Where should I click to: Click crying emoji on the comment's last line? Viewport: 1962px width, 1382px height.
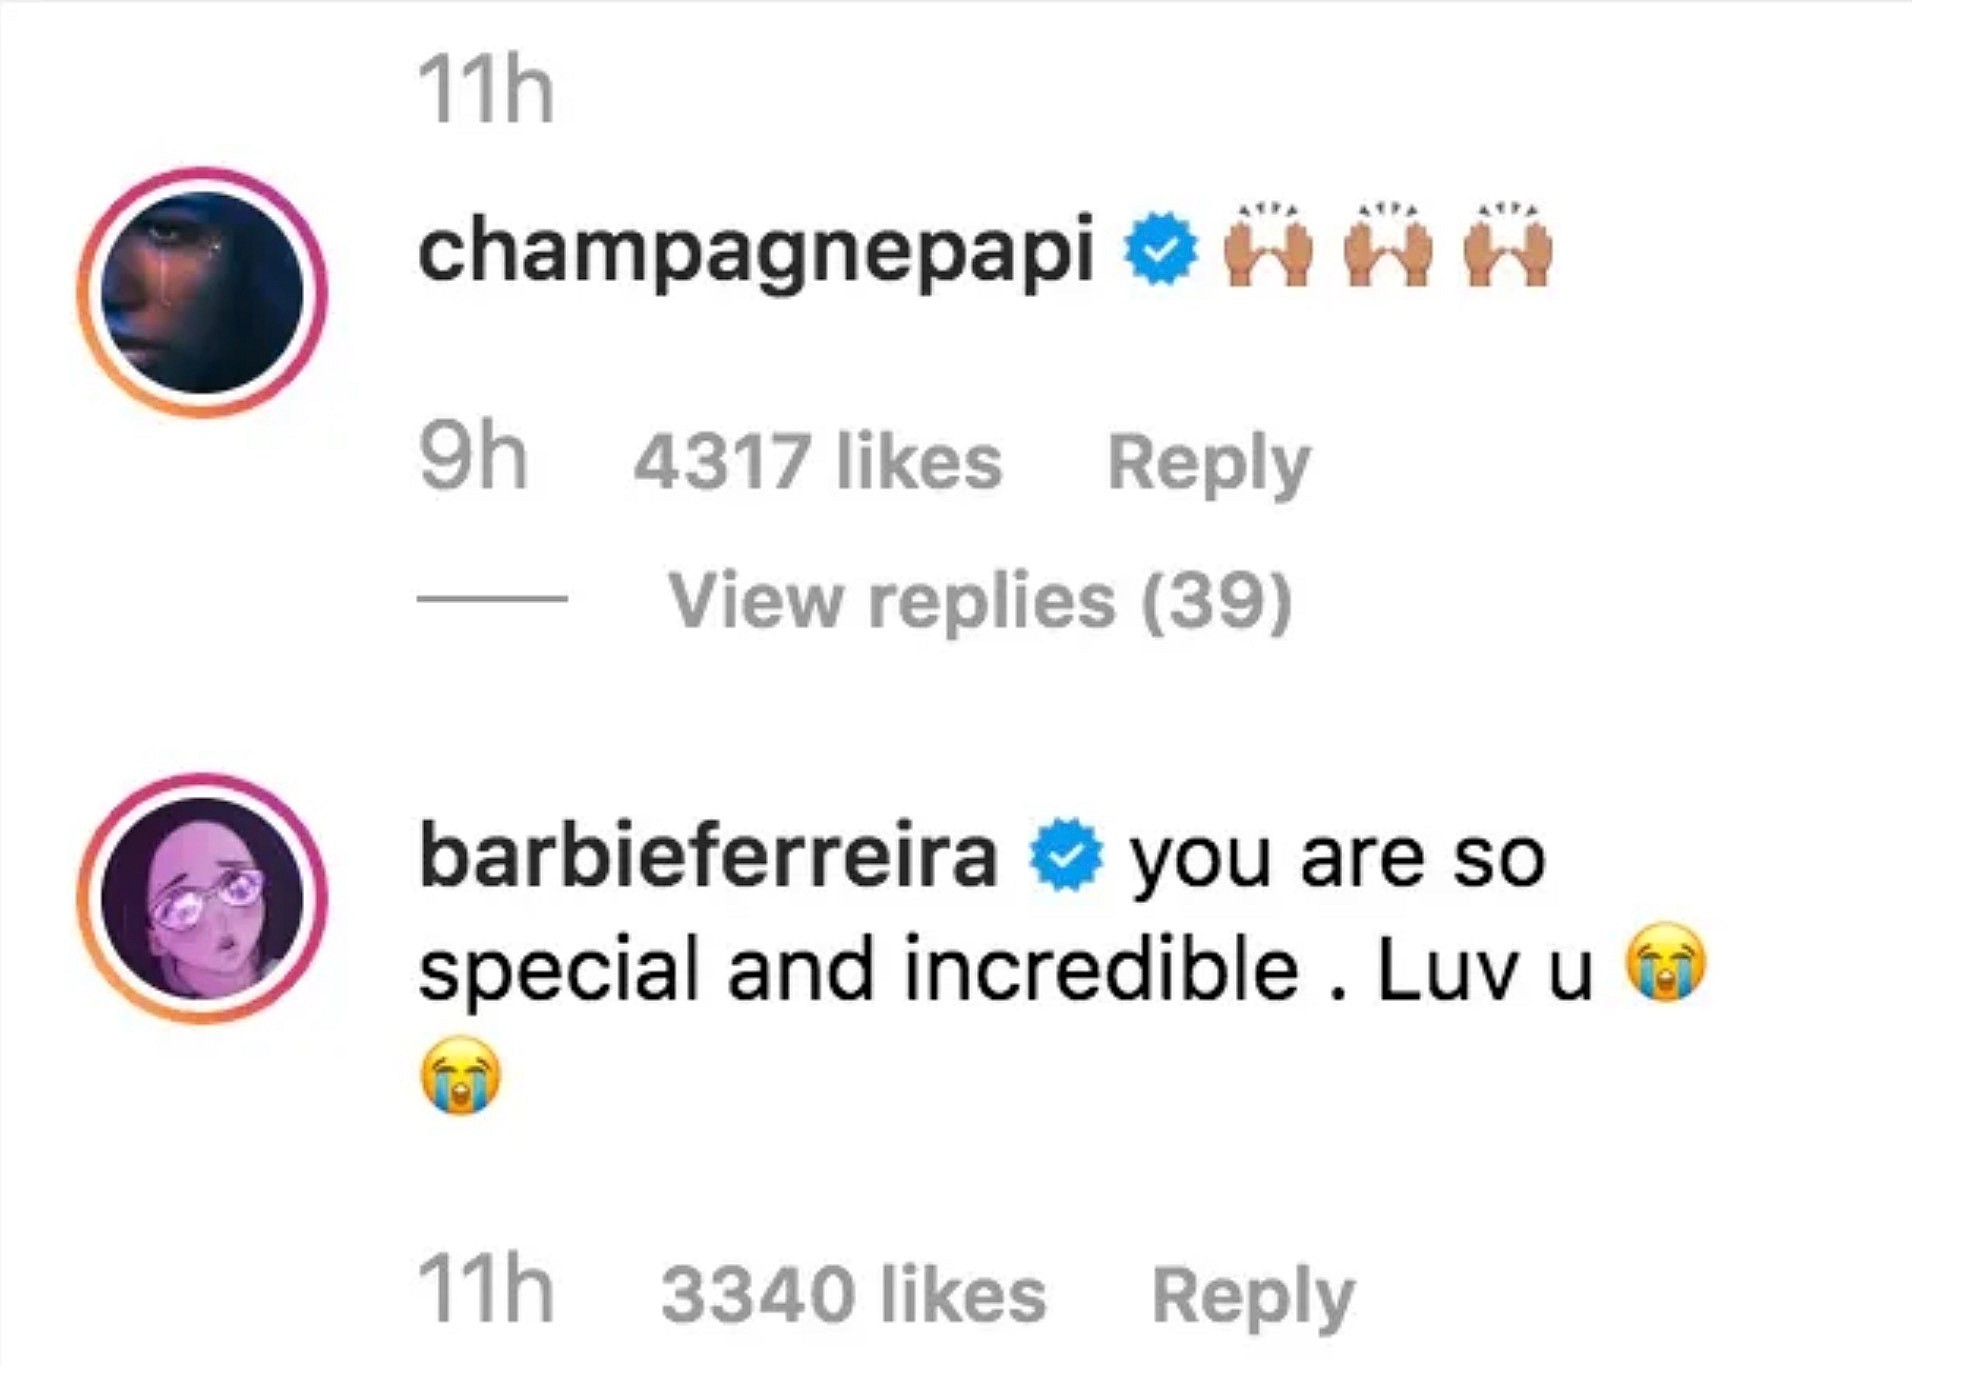click(x=460, y=1076)
